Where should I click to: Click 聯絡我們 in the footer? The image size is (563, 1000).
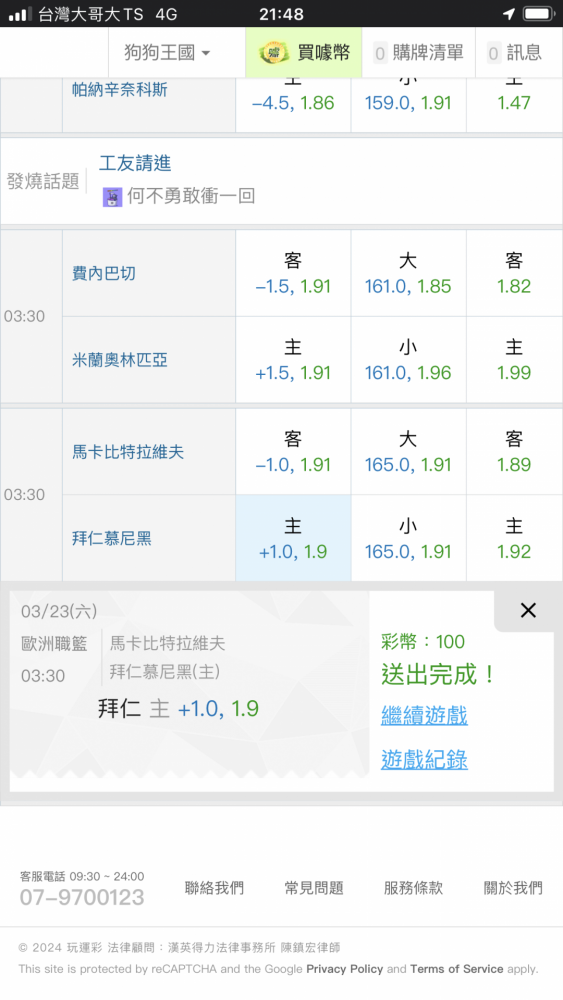[214, 888]
